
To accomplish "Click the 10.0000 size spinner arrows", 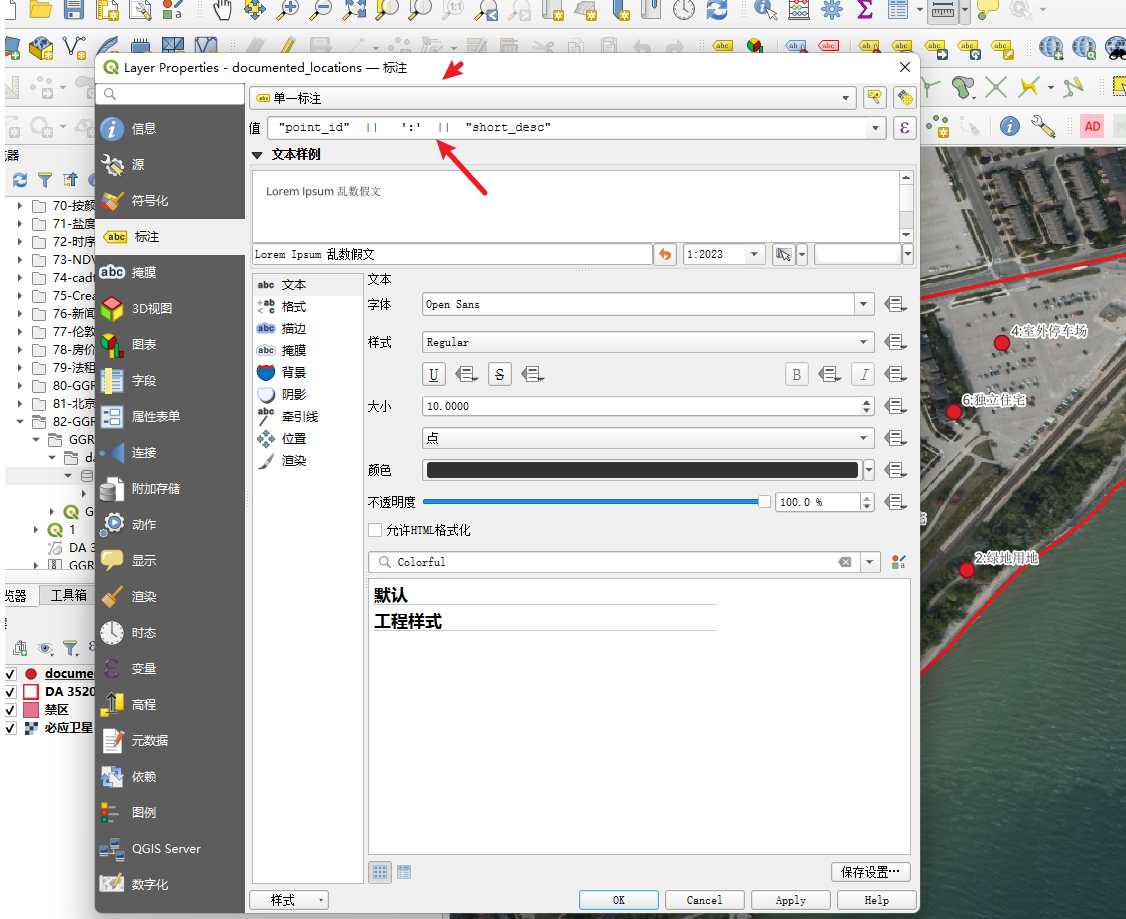I will pyautogui.click(x=867, y=406).
